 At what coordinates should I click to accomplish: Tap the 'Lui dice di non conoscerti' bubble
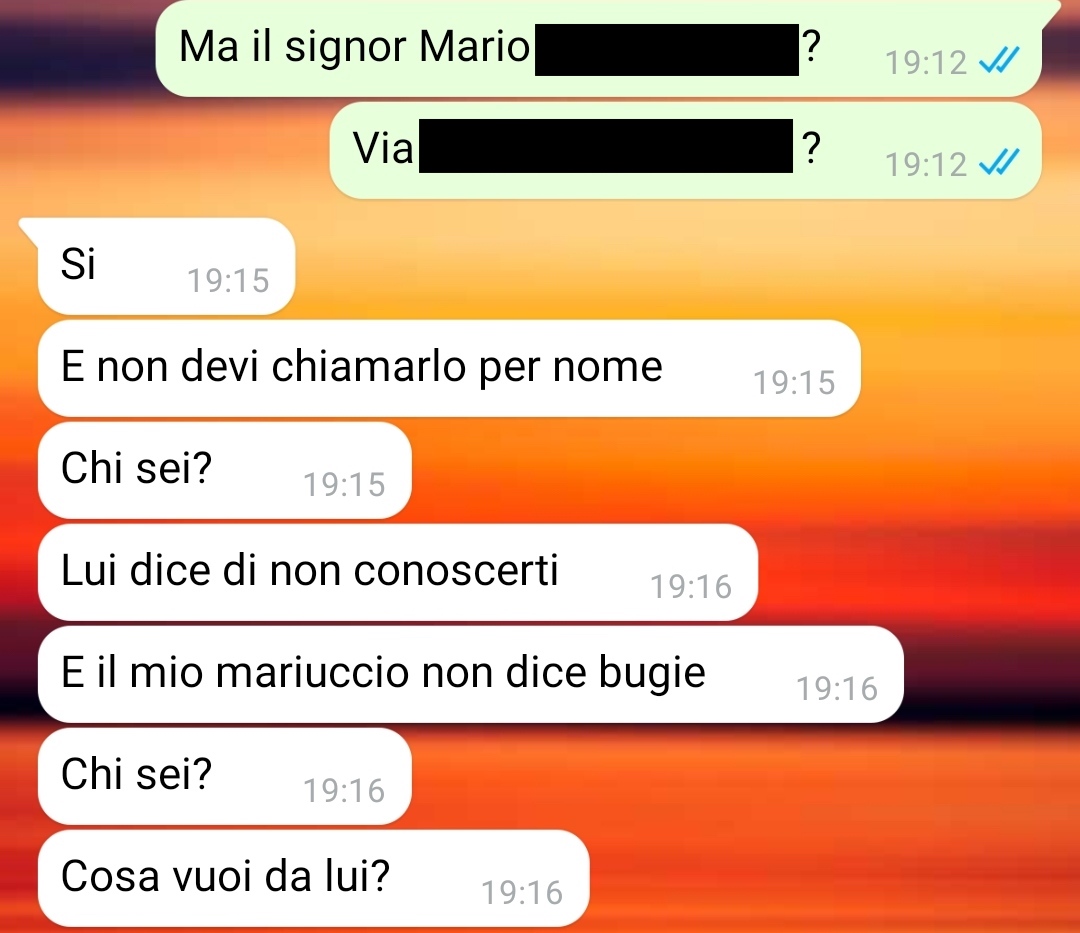[397, 572]
